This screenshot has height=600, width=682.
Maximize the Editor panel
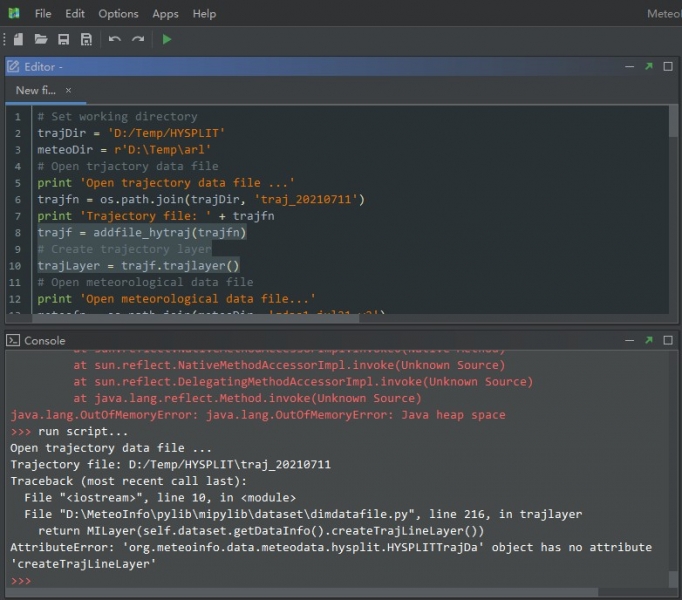coord(667,66)
